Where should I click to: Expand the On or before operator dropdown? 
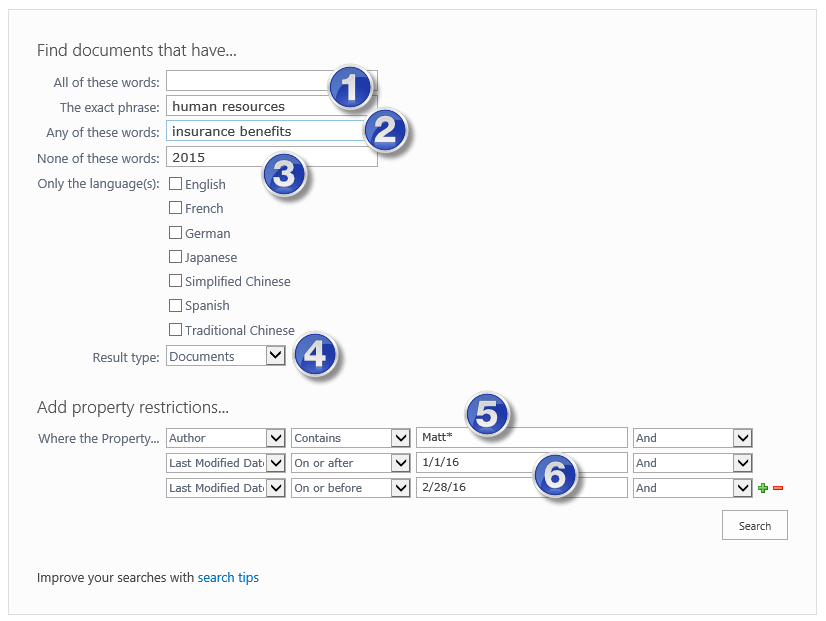[350, 488]
